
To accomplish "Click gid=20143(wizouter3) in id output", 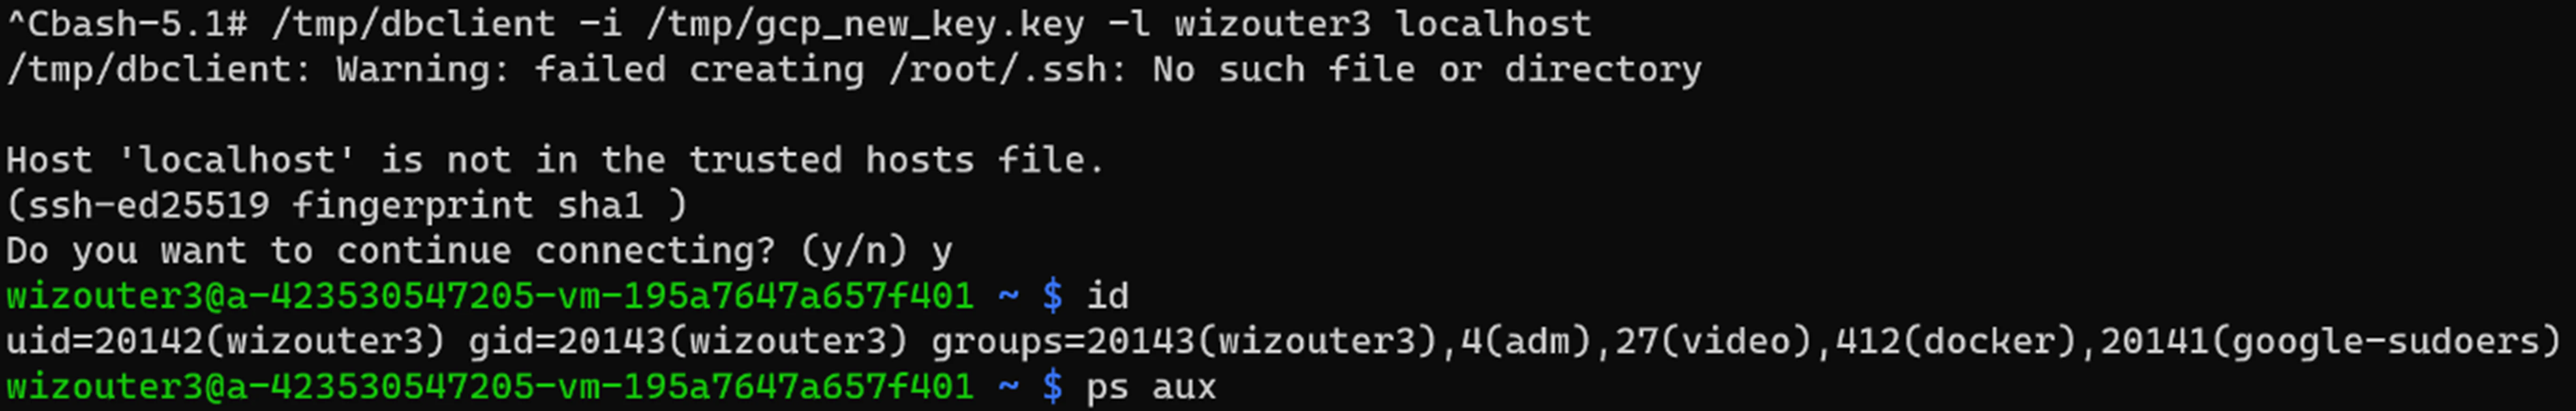I will point(688,342).
